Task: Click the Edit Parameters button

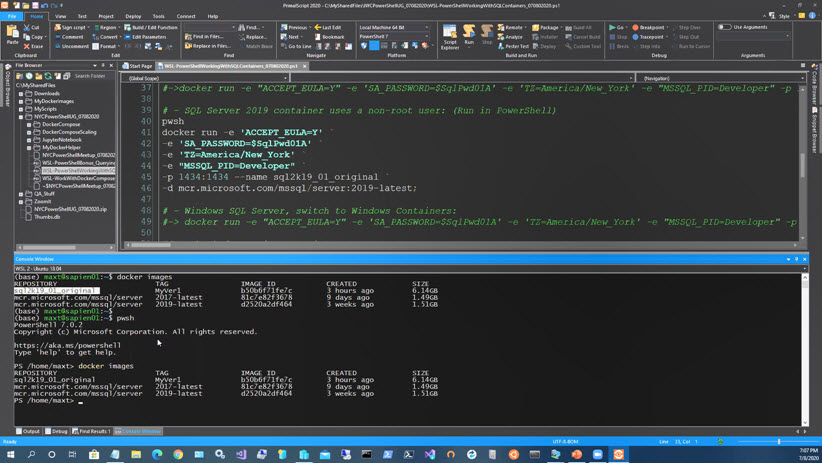Action: (145, 37)
